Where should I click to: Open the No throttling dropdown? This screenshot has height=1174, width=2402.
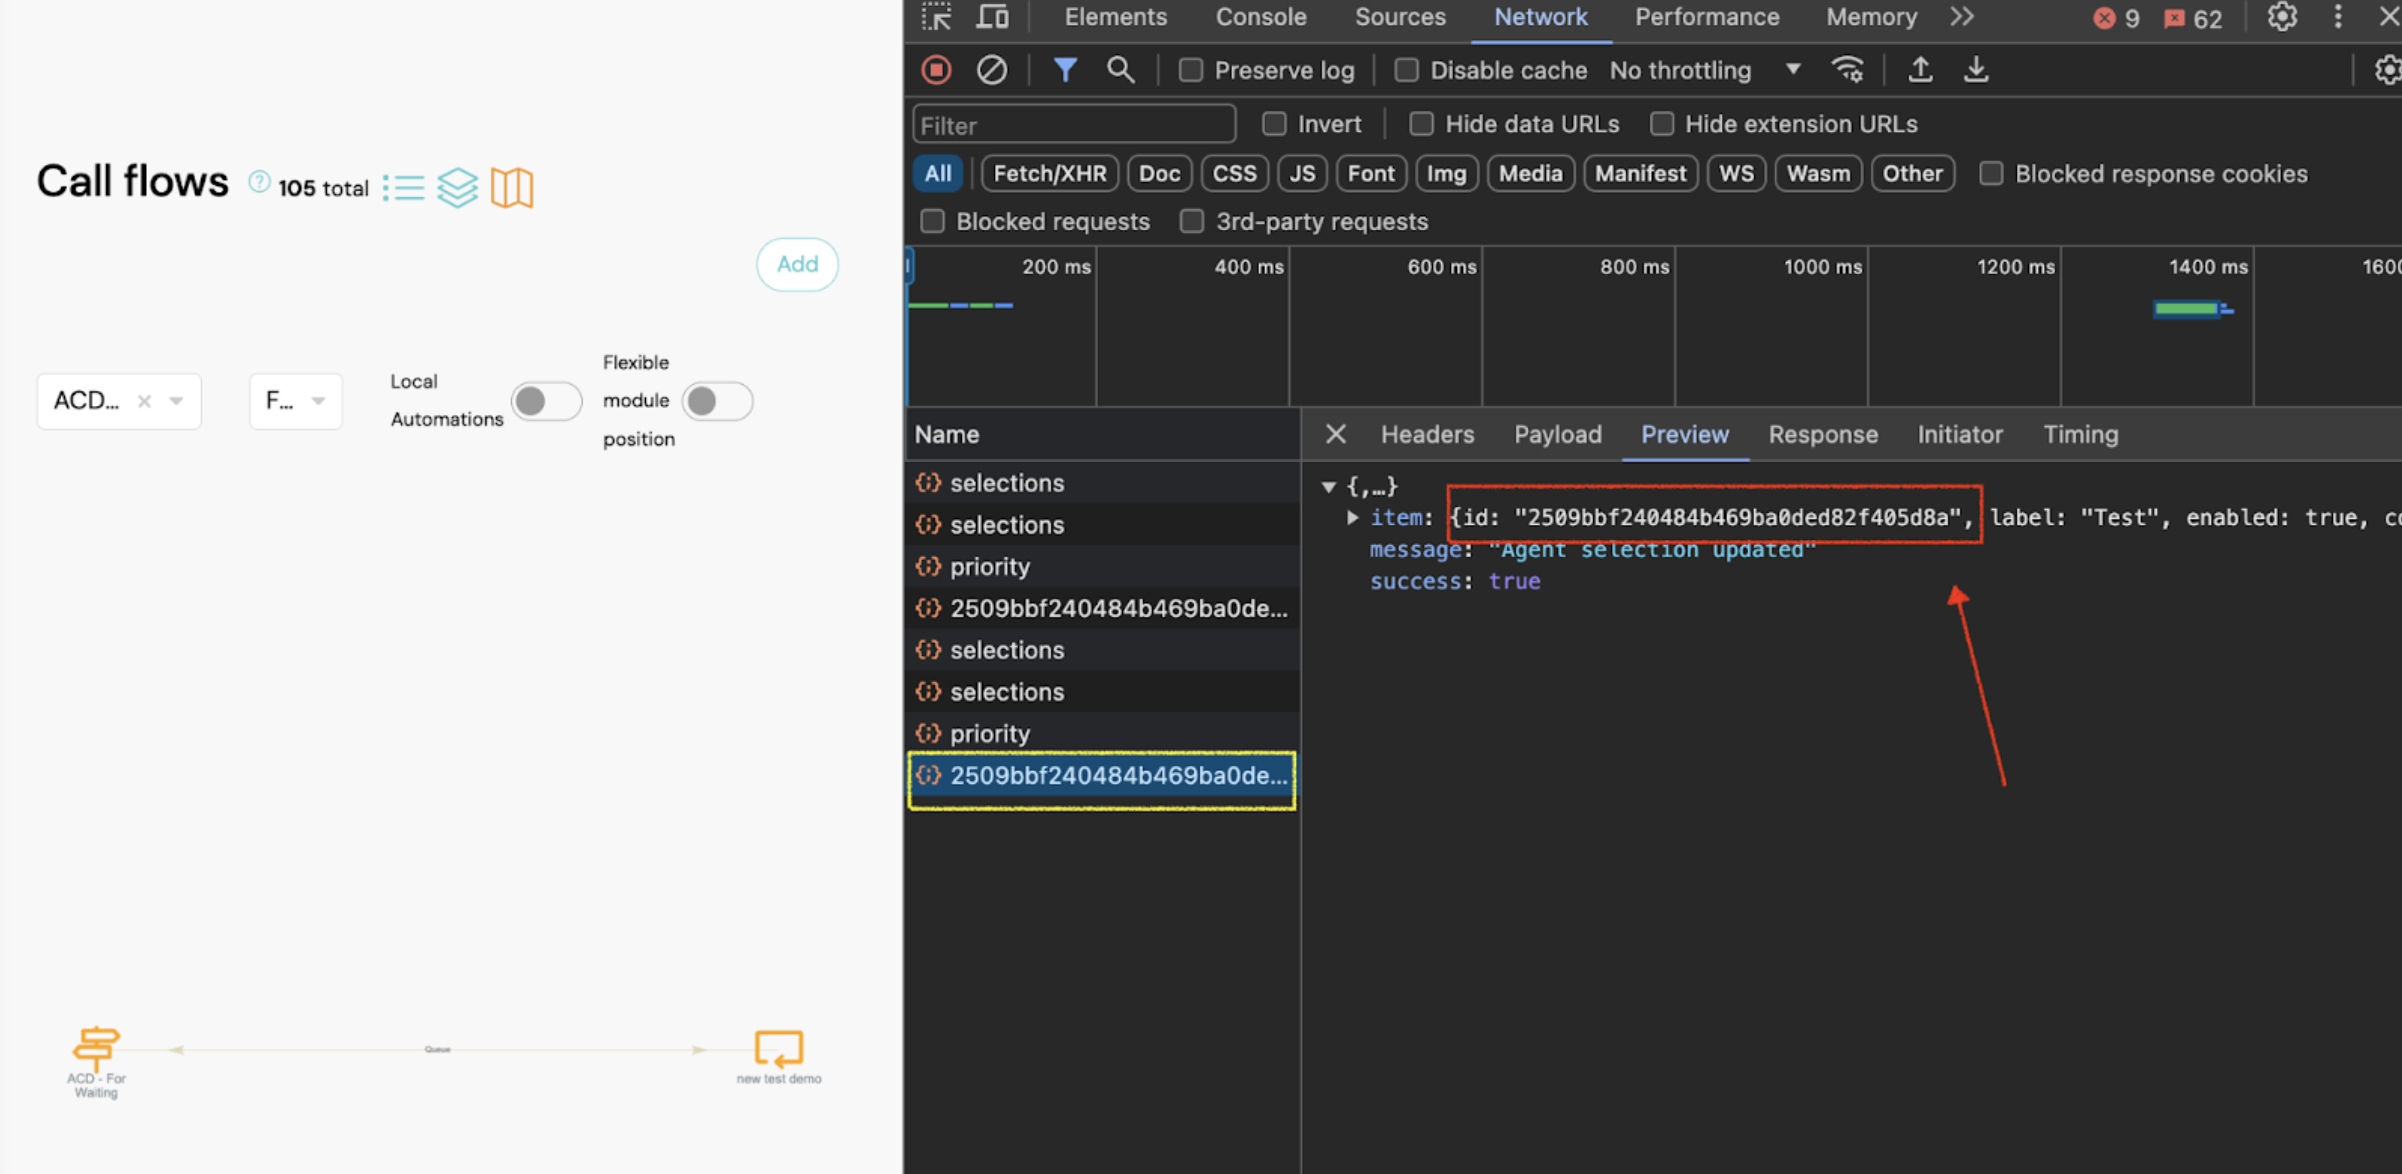1705,70
